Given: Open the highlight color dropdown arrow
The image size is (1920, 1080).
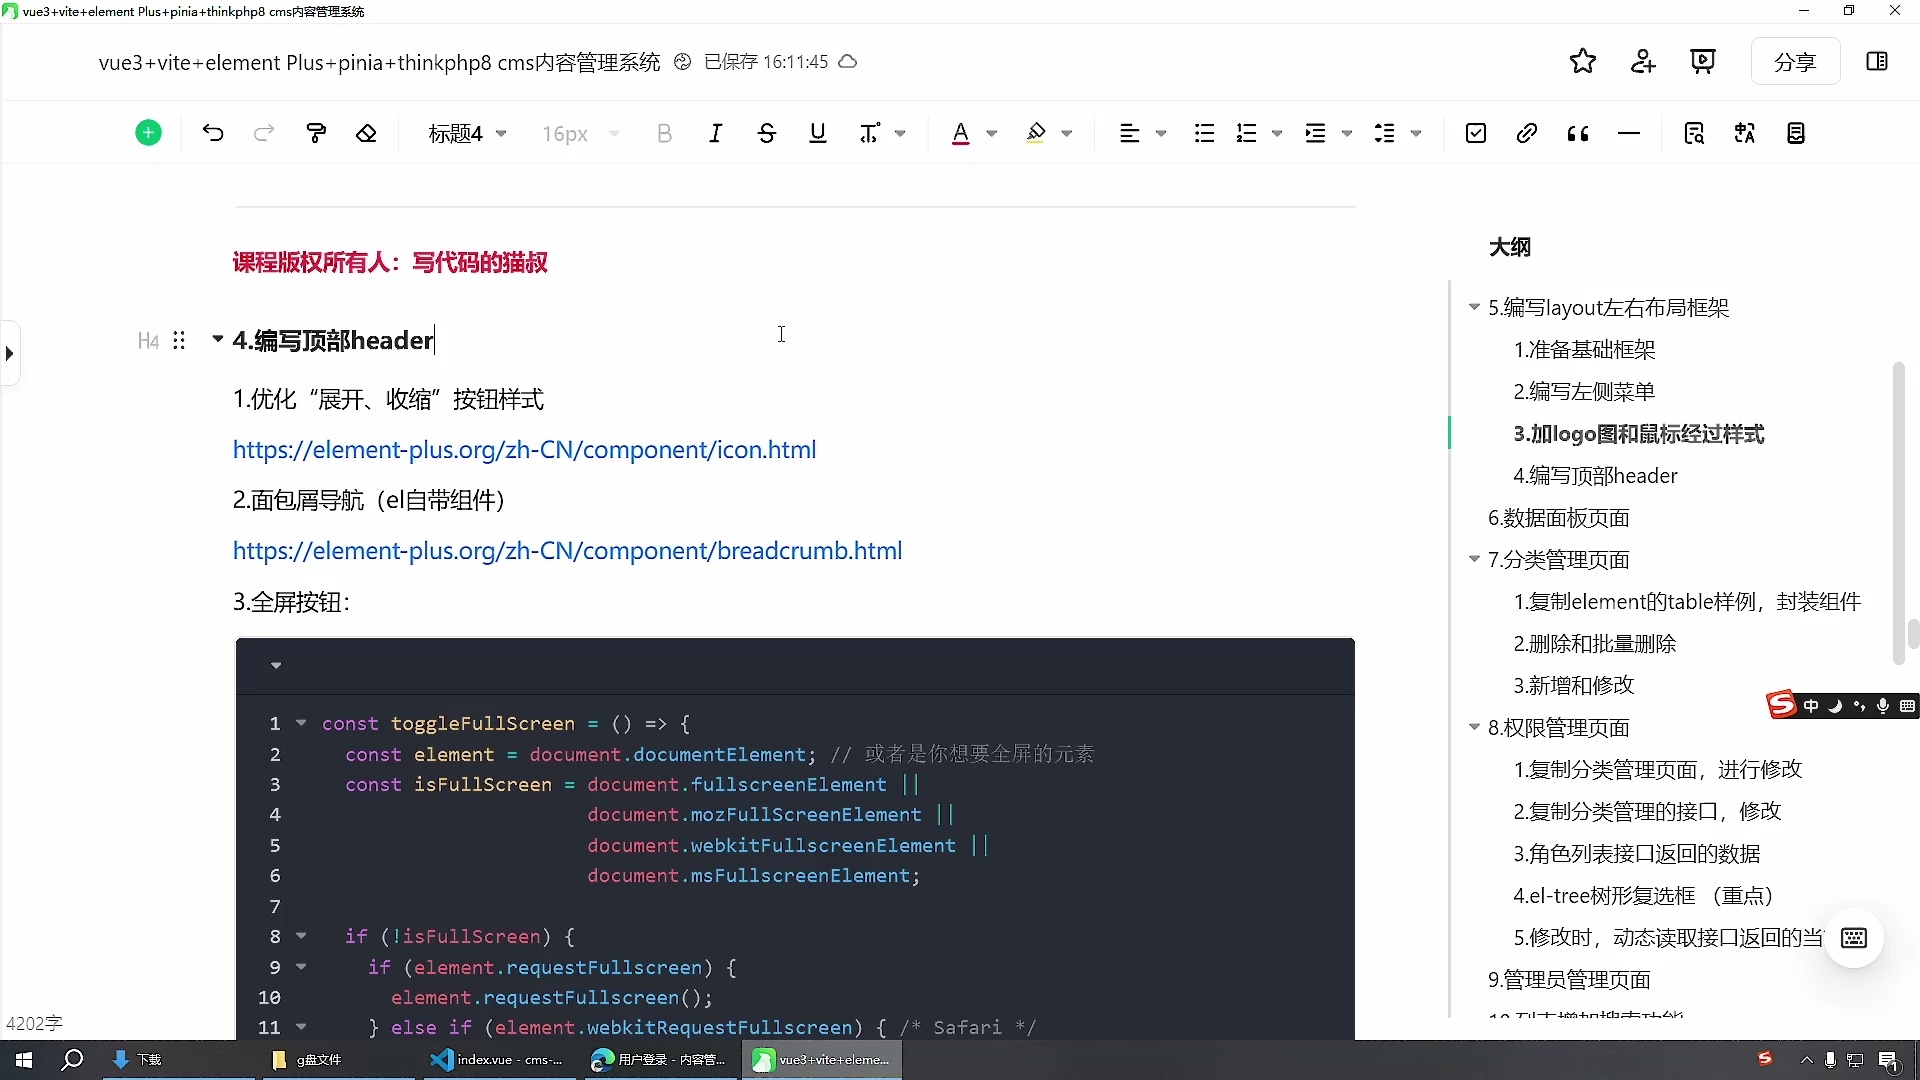Looking at the screenshot, I should click(x=1067, y=133).
